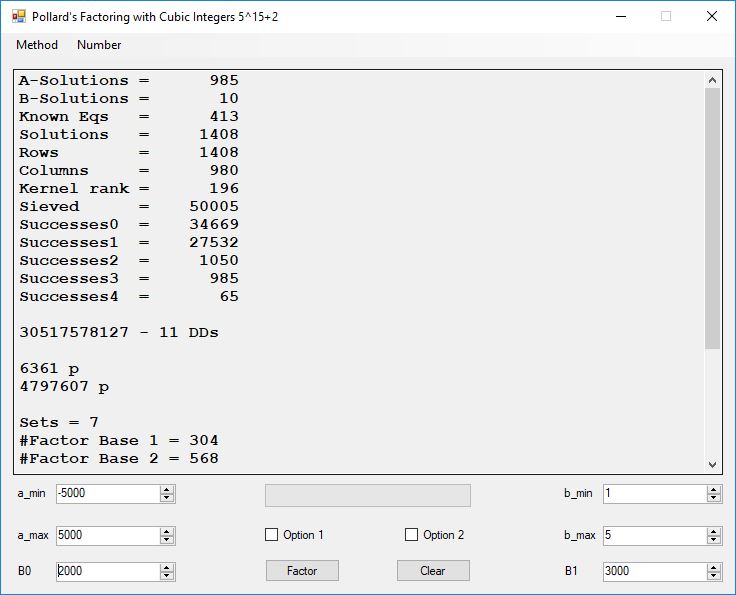Screen dimensions: 736x595
Task: Click the 'A-Solutions = 985' line
Action: [129, 81]
